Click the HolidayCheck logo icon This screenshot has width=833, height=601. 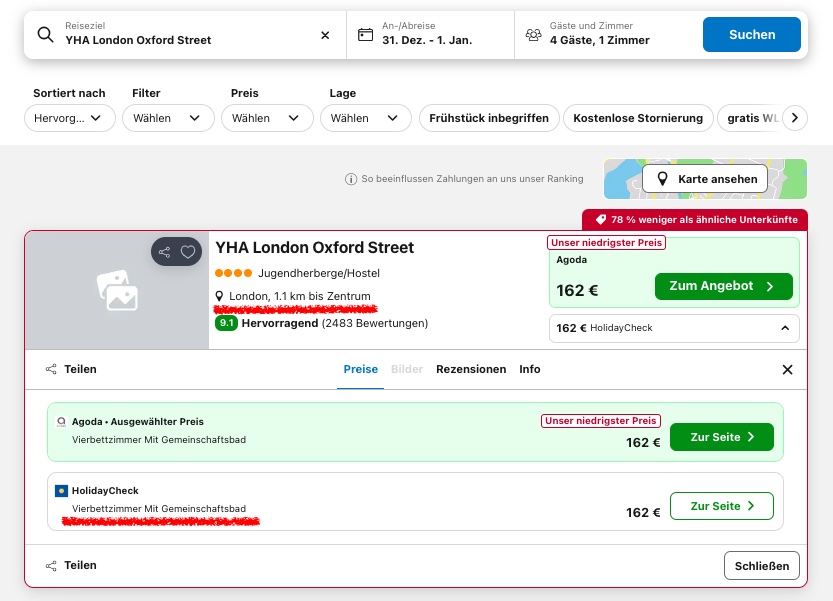pyautogui.click(x=61, y=490)
